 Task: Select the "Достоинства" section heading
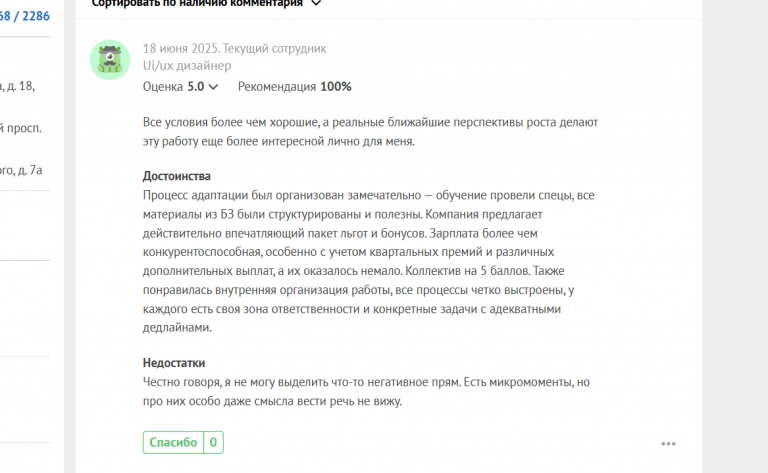point(177,176)
